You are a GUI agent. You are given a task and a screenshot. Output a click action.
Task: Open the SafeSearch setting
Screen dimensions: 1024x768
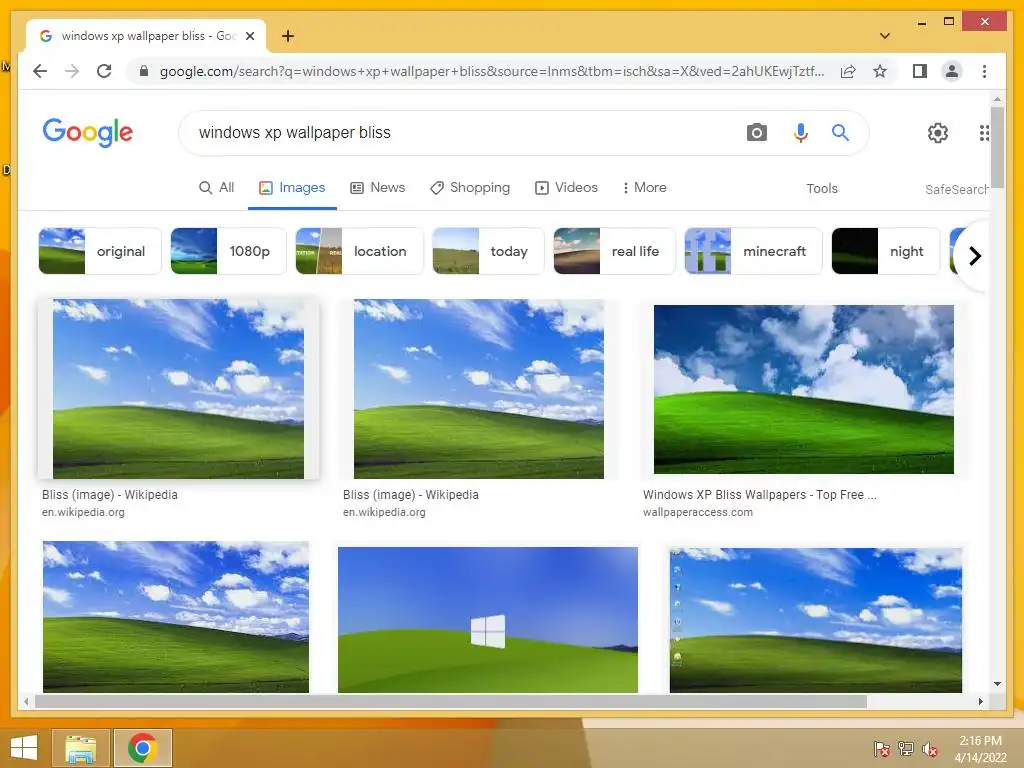point(957,189)
